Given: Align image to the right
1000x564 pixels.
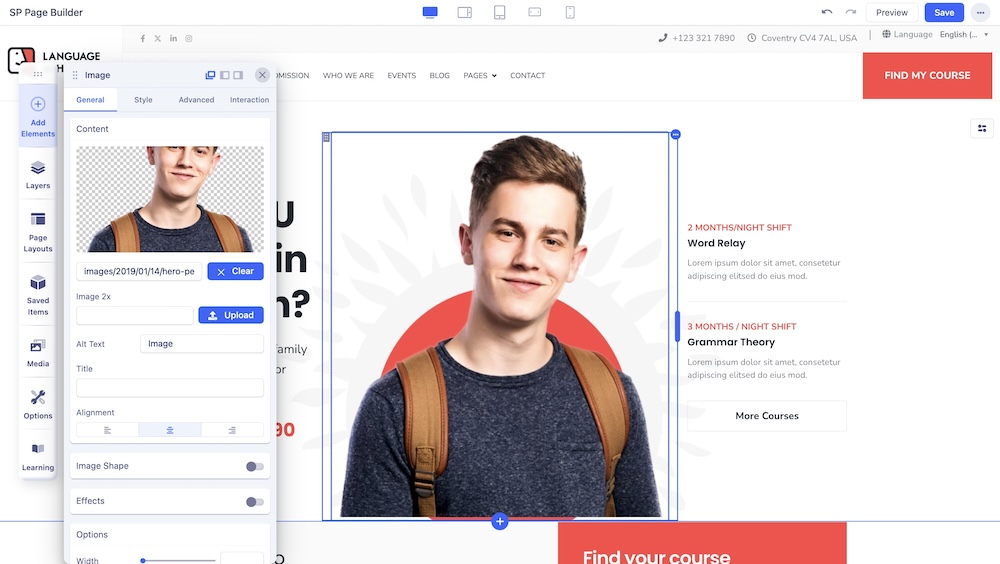Looking at the screenshot, I should click(x=232, y=430).
